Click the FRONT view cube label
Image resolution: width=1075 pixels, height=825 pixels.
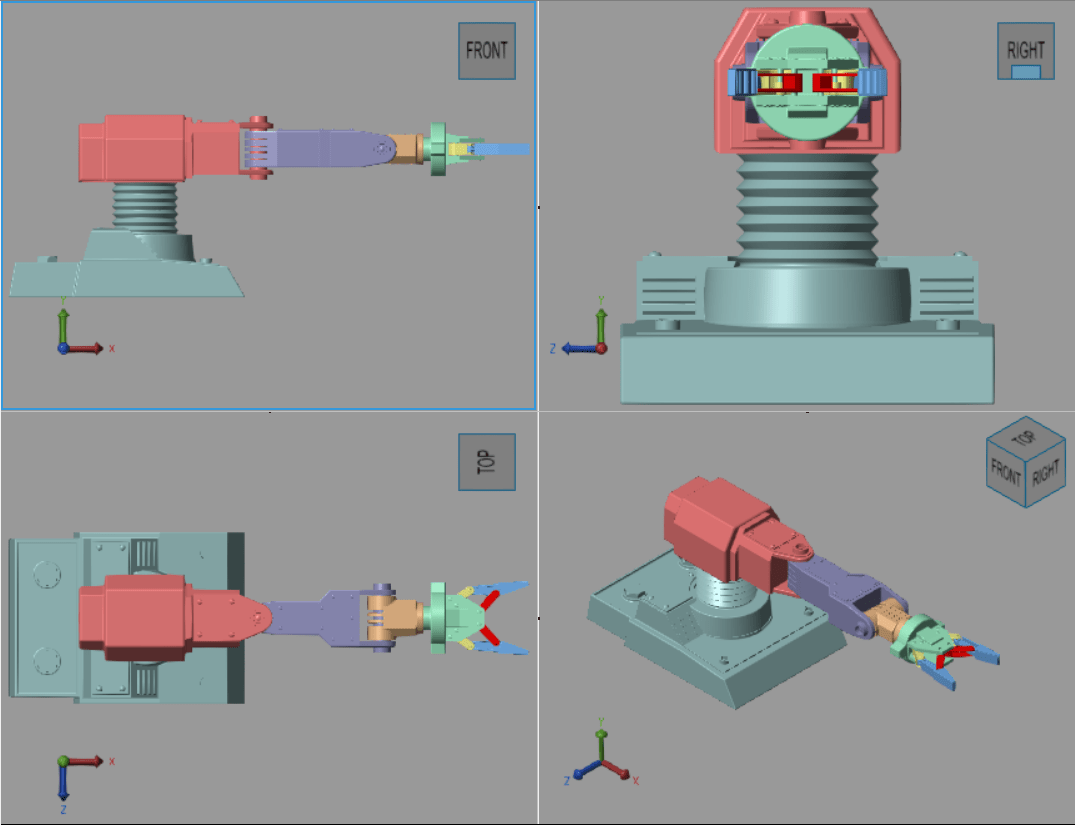tap(487, 51)
